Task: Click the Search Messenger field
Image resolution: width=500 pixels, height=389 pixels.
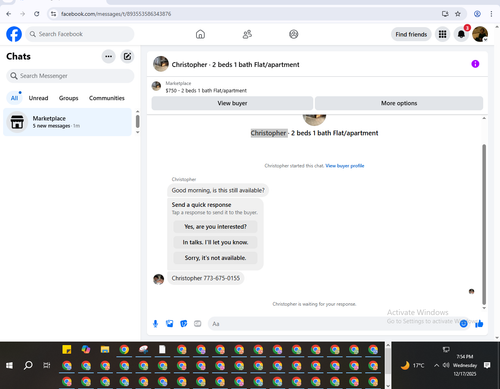Action: 70,76
